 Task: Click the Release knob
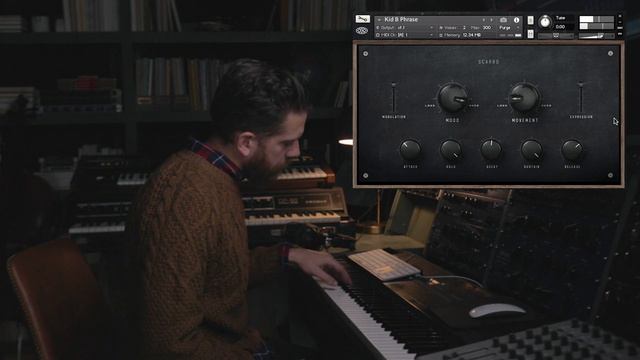[572, 150]
